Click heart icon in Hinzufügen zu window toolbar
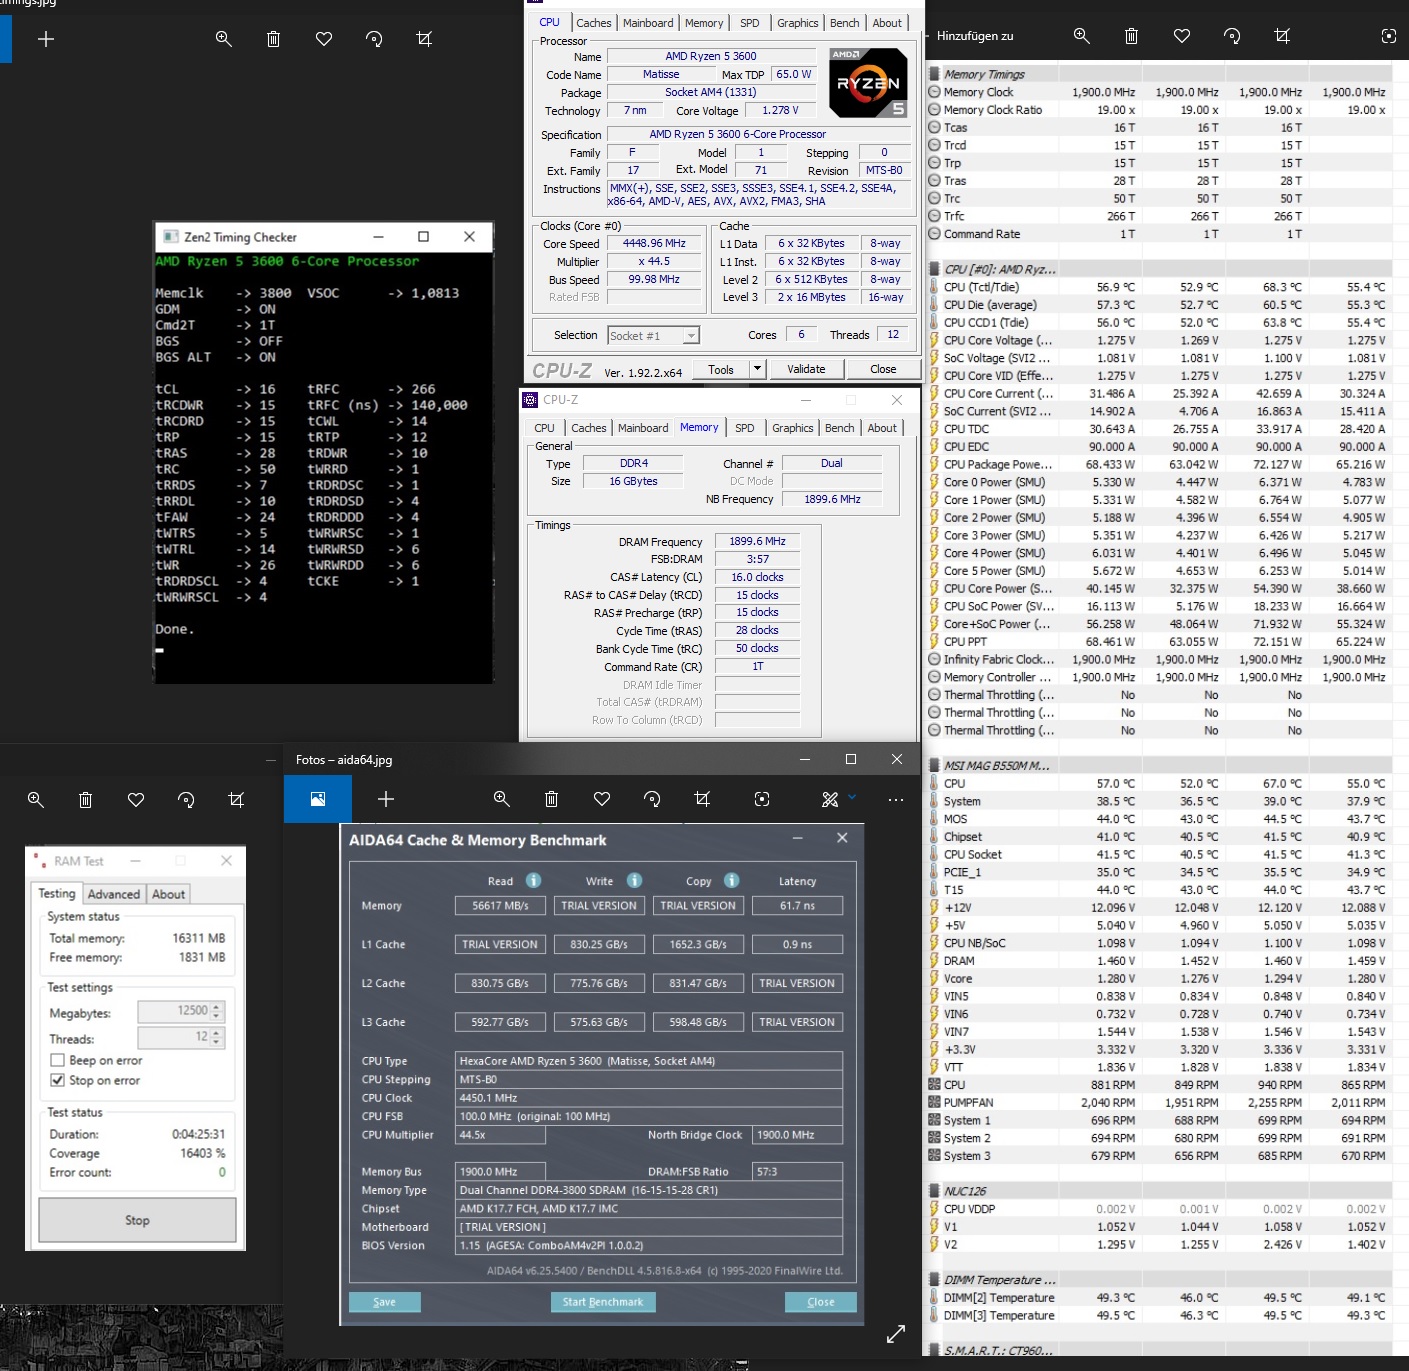 1182,36
